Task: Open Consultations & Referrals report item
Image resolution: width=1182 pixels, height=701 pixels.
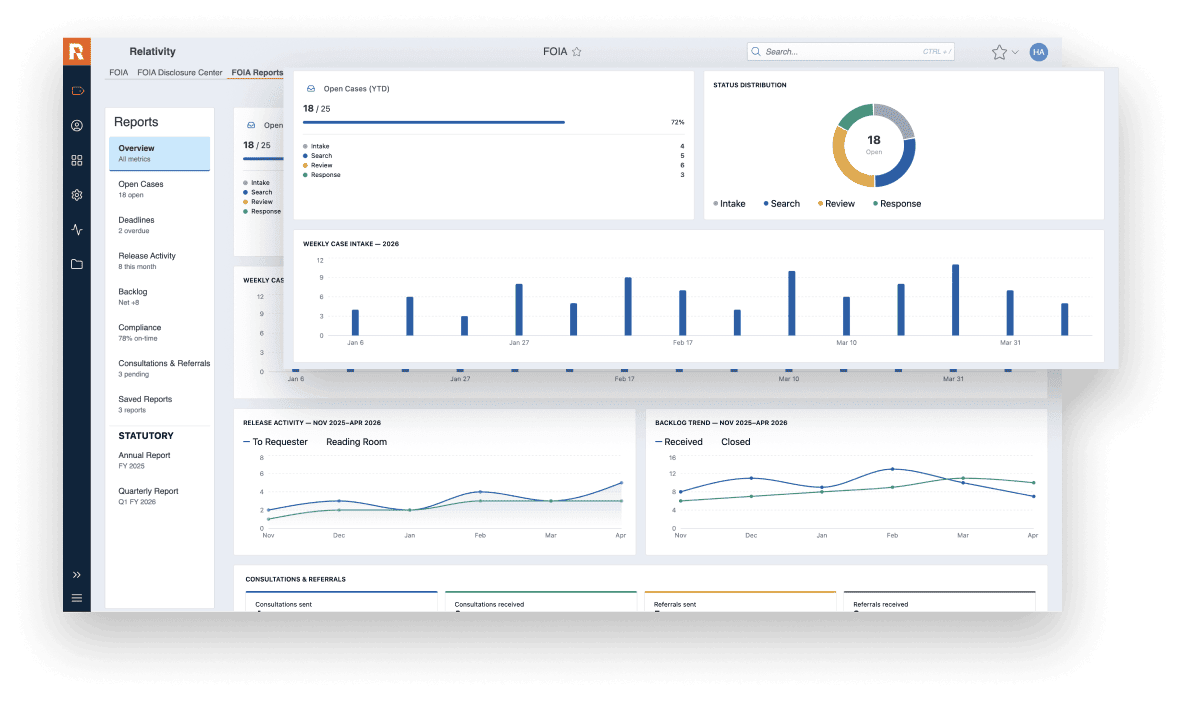Action: tap(162, 369)
